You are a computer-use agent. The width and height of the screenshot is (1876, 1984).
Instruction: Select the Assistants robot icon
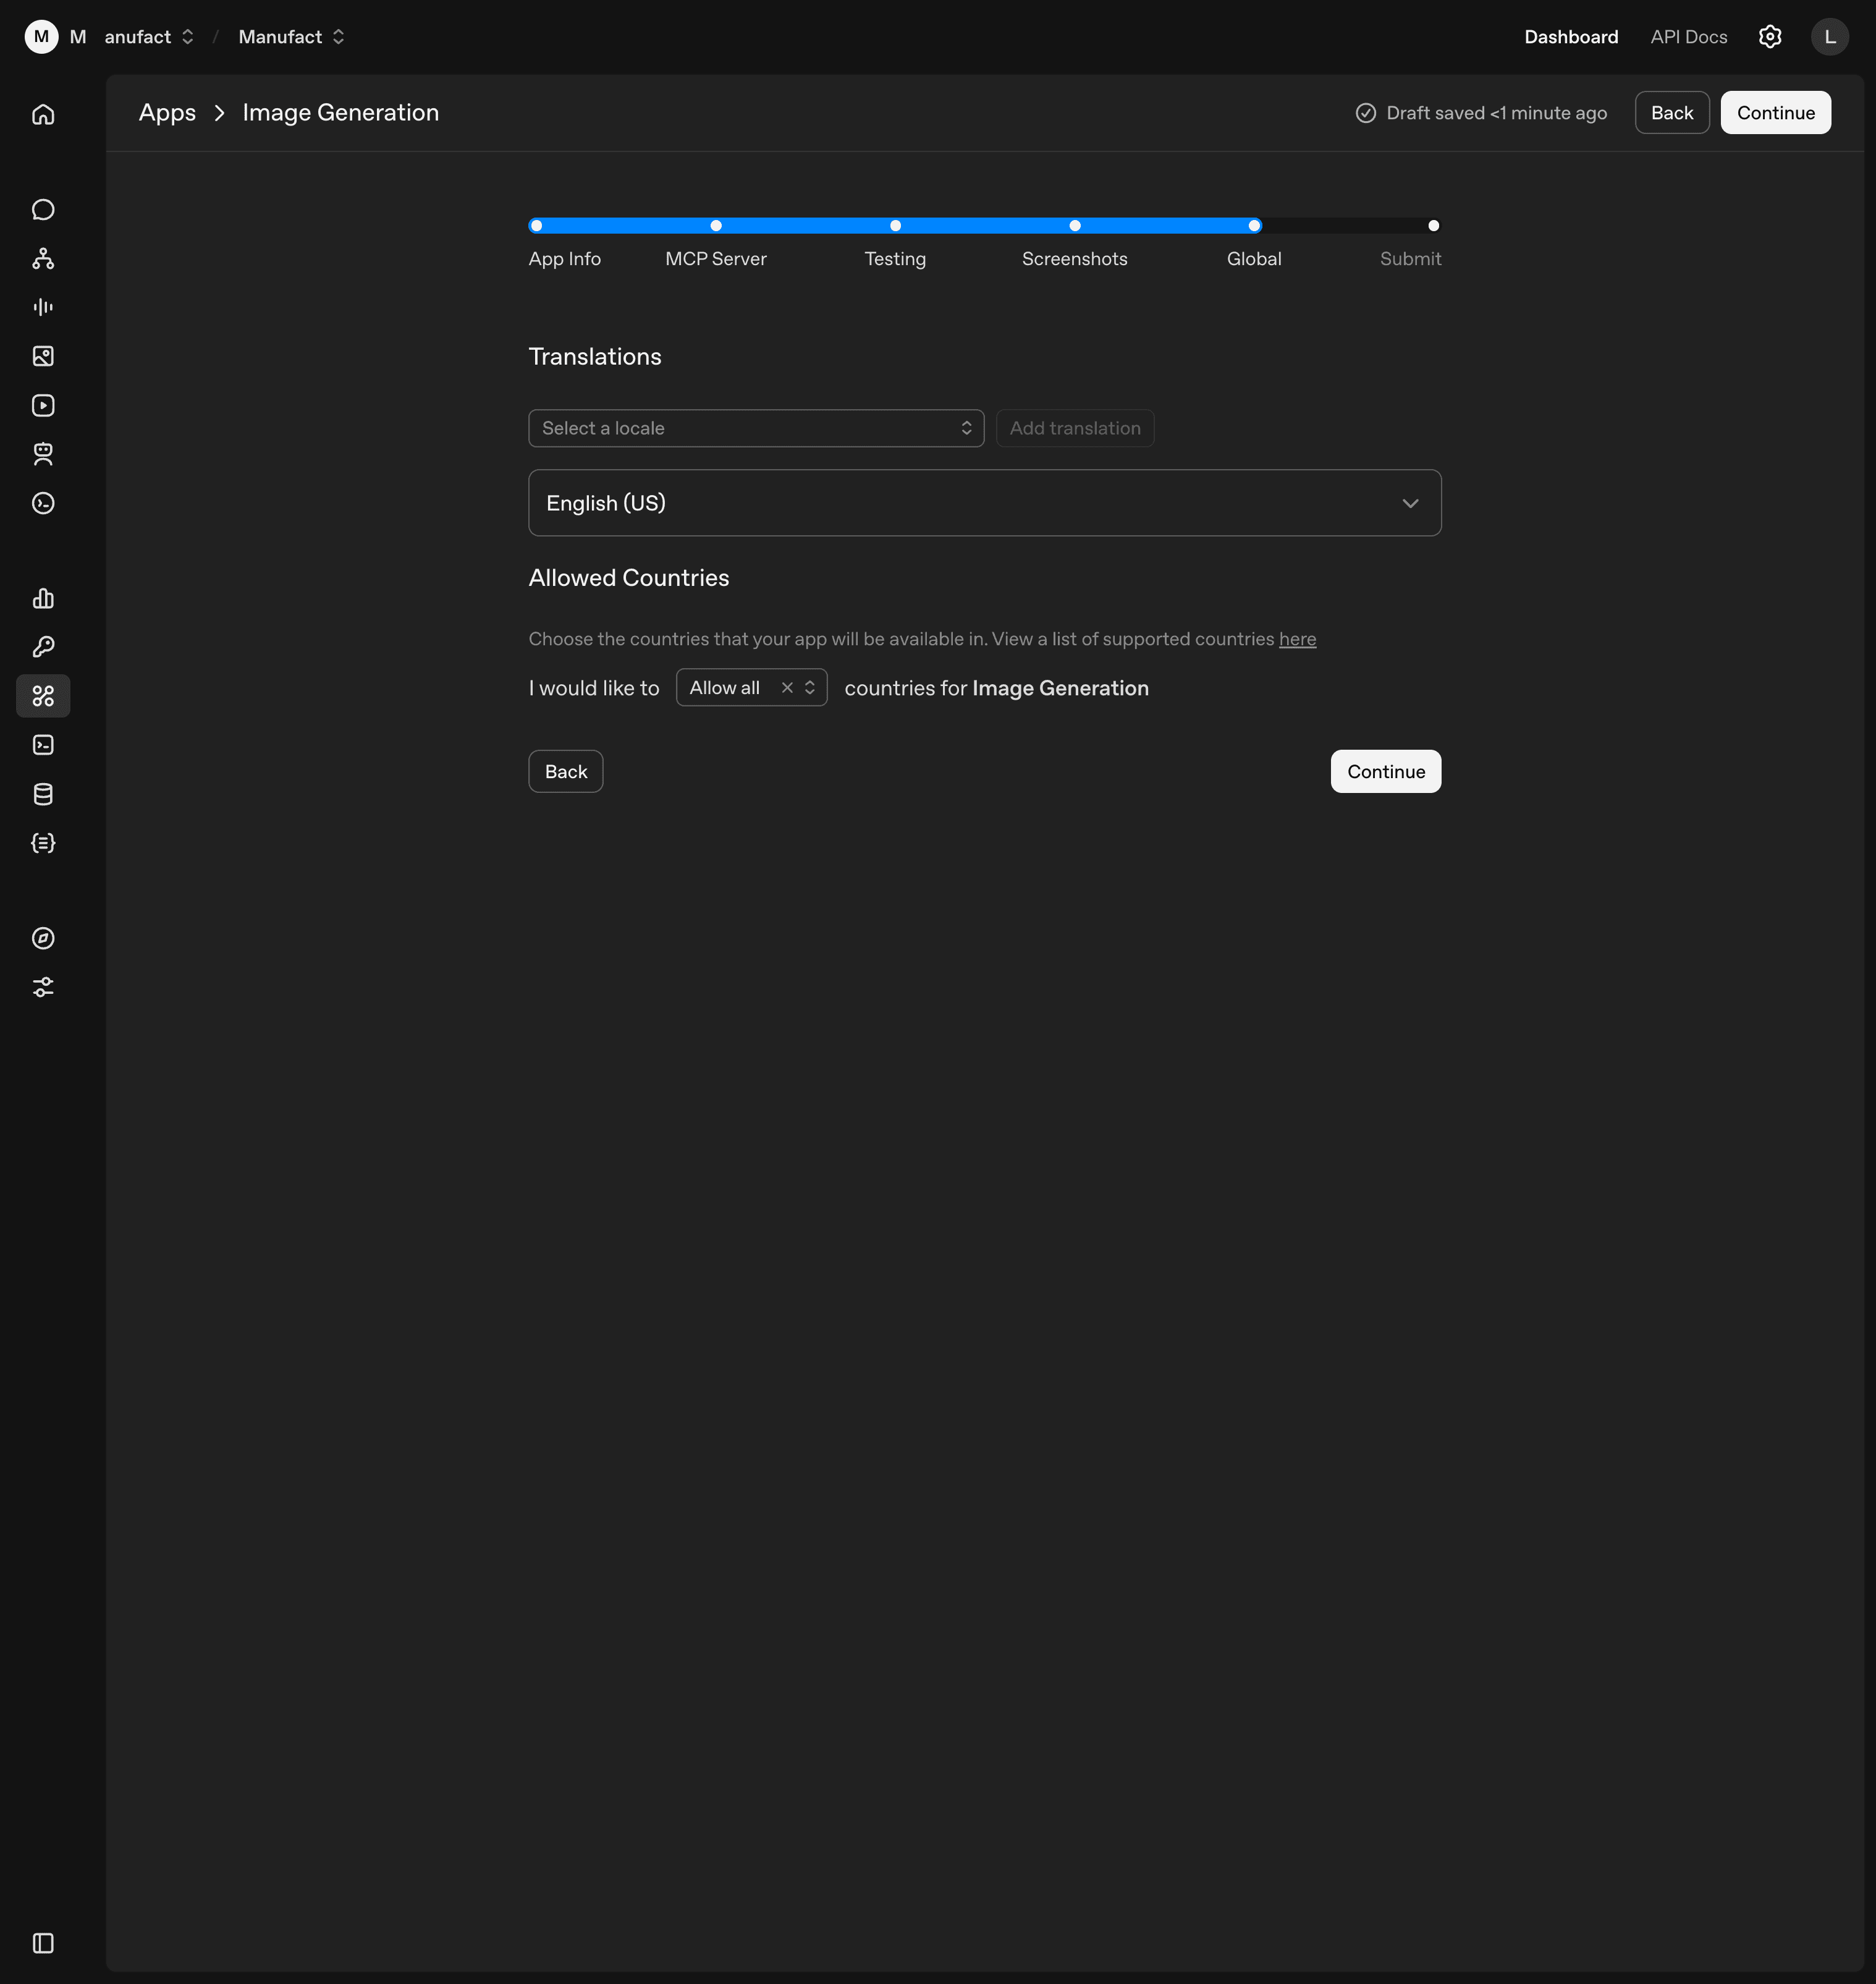pos(43,454)
